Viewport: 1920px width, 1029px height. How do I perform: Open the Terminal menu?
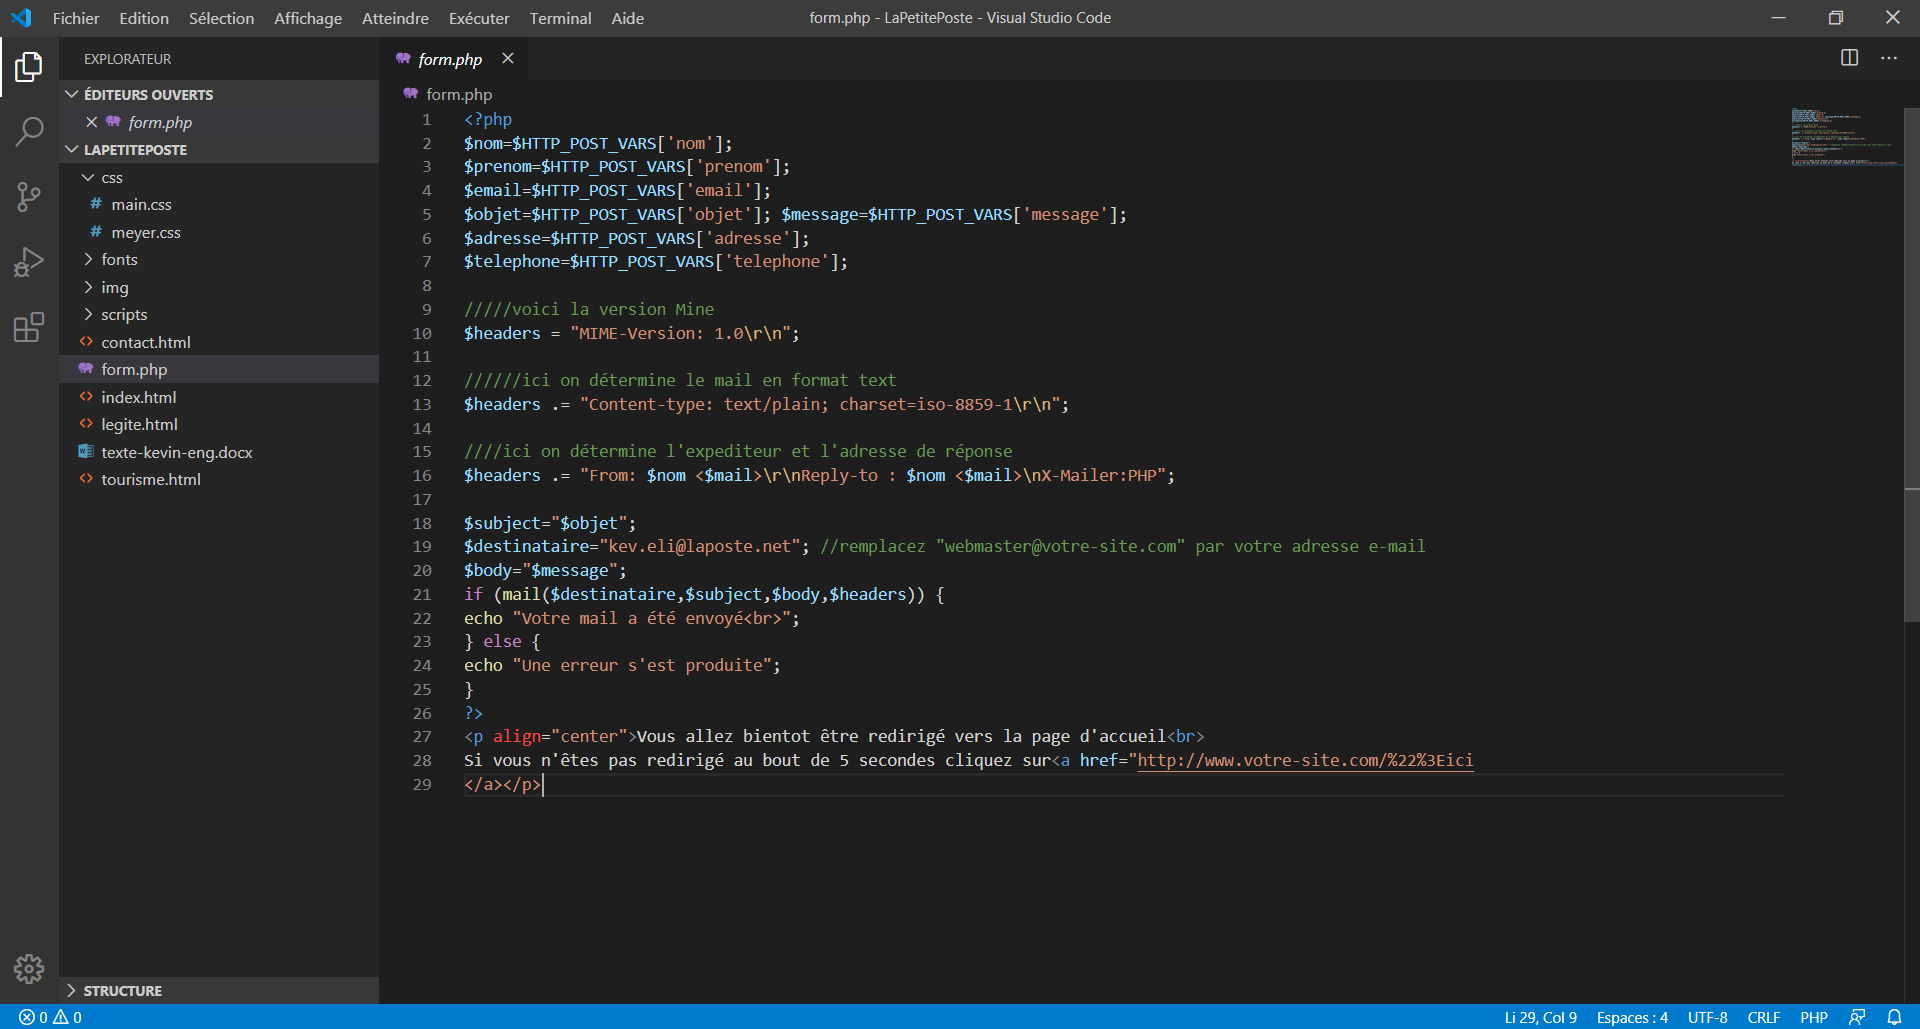pyautogui.click(x=560, y=18)
